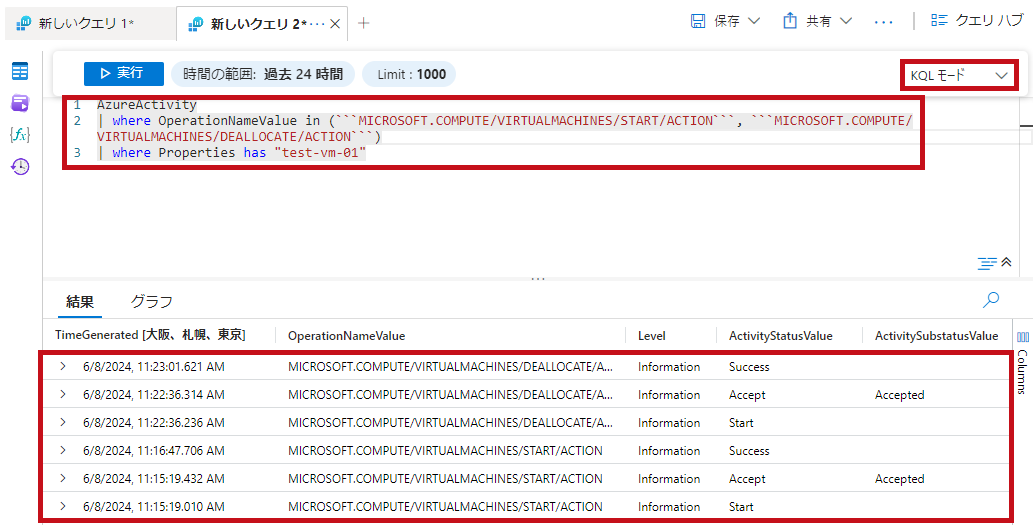Image resolution: width=1033 pixels, height=525 pixels.
Task: Expand the 共有 dropdown
Action: 846,21
